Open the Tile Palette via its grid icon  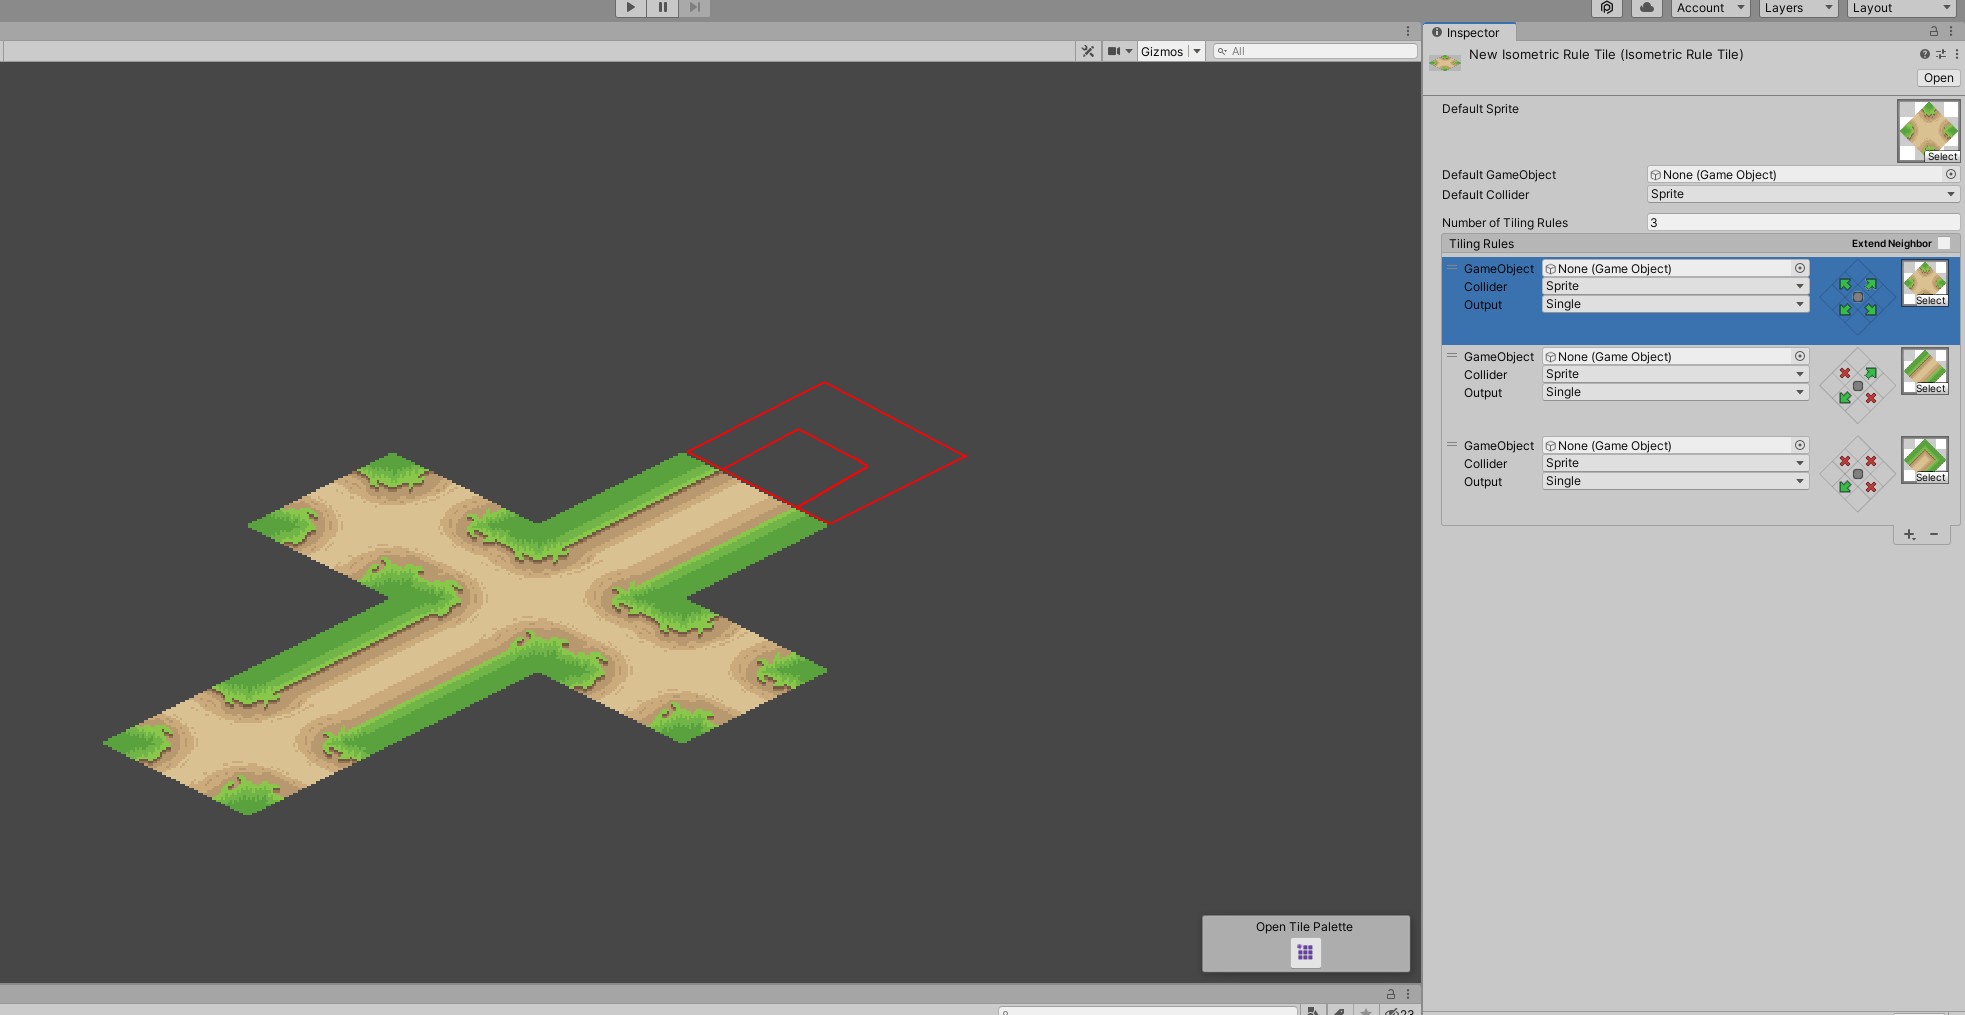(x=1304, y=953)
